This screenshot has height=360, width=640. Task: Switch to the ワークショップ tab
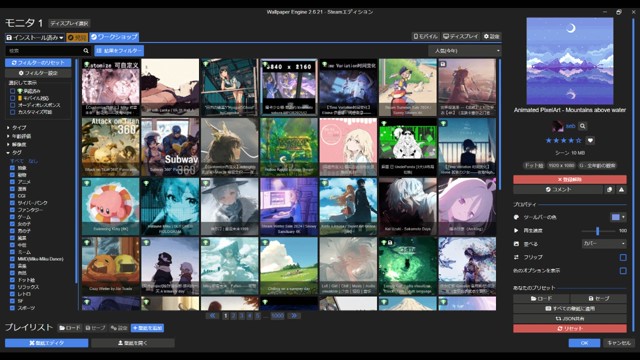click(x=114, y=37)
